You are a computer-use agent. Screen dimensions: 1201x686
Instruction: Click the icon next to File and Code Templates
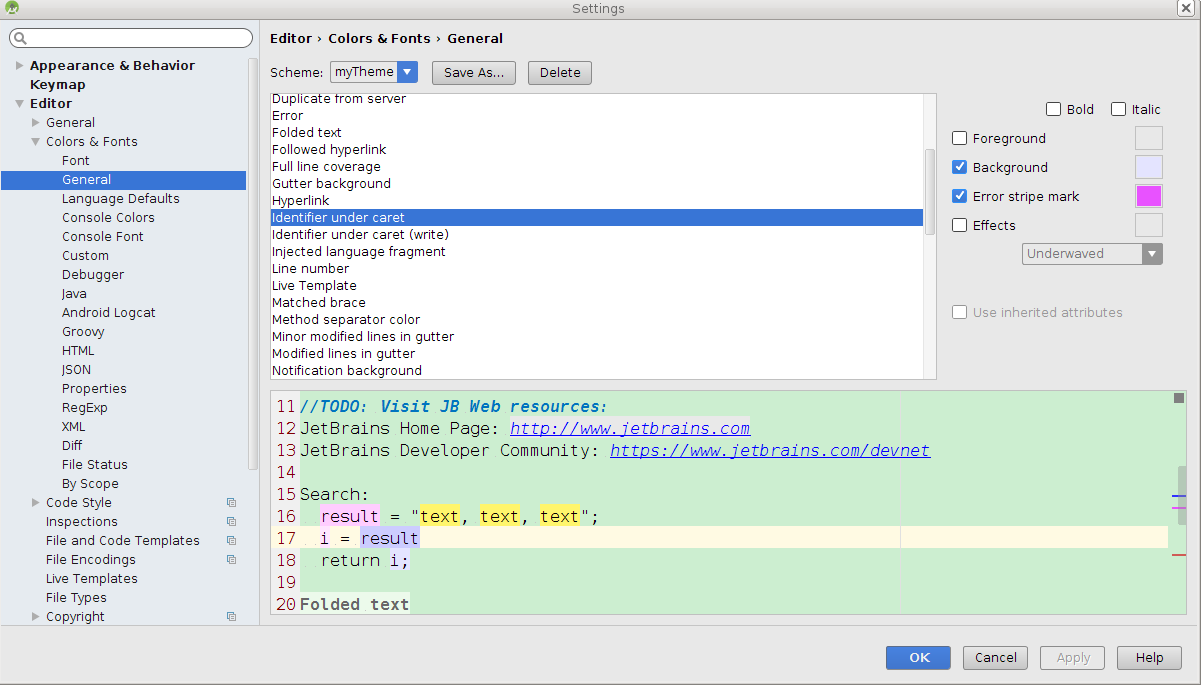231,540
